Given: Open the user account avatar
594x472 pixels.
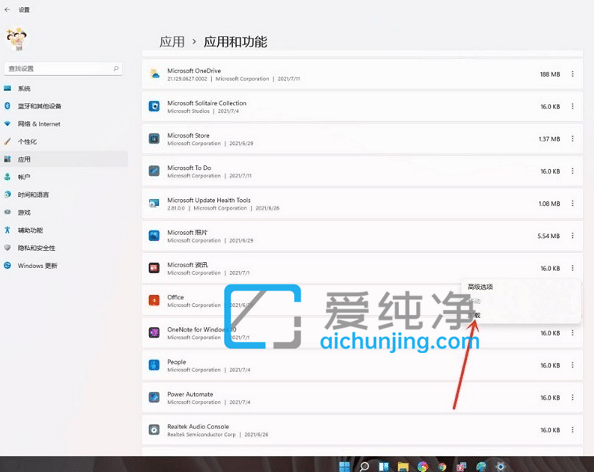Looking at the screenshot, I should pyautogui.click(x=16, y=39).
